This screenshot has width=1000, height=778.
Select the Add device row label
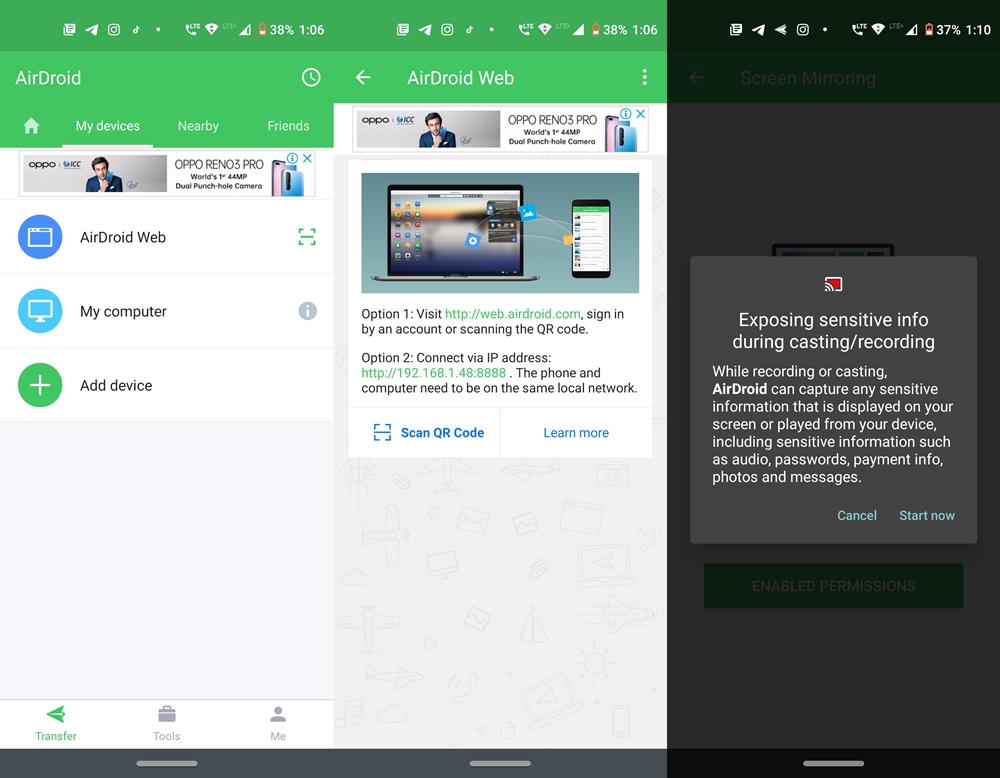point(116,385)
